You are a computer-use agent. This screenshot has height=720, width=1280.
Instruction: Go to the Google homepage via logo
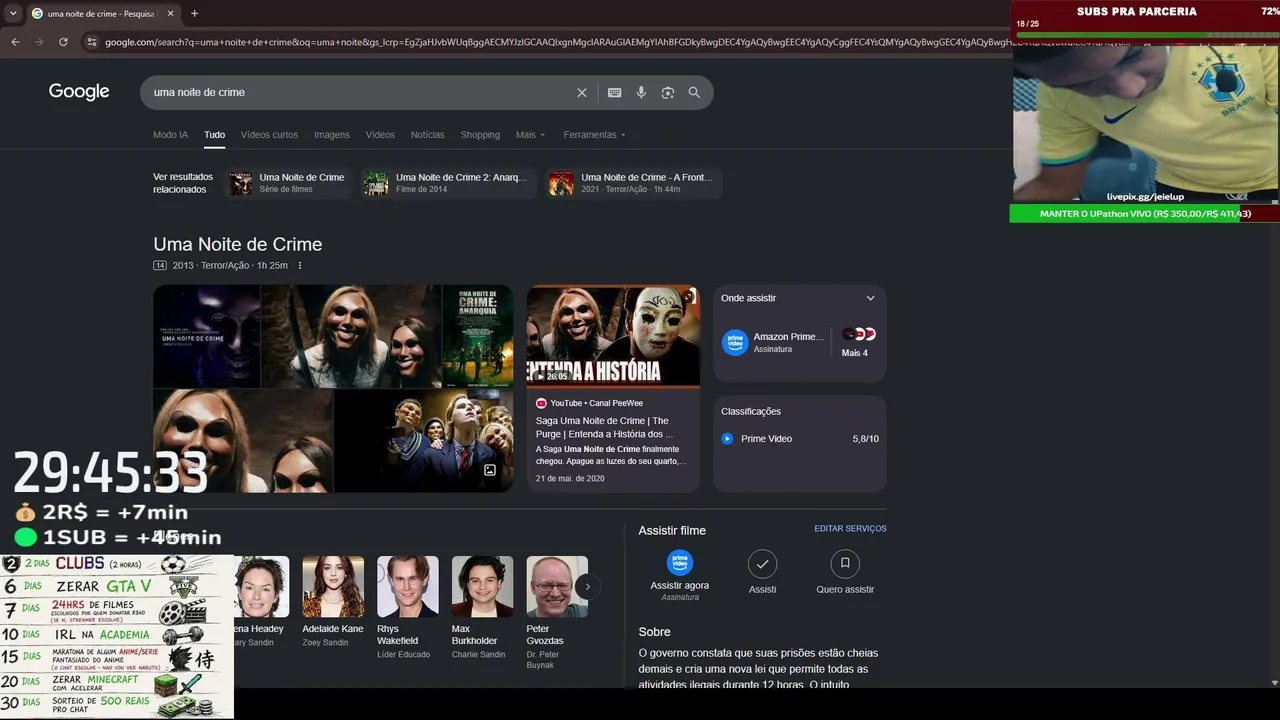tap(79, 92)
